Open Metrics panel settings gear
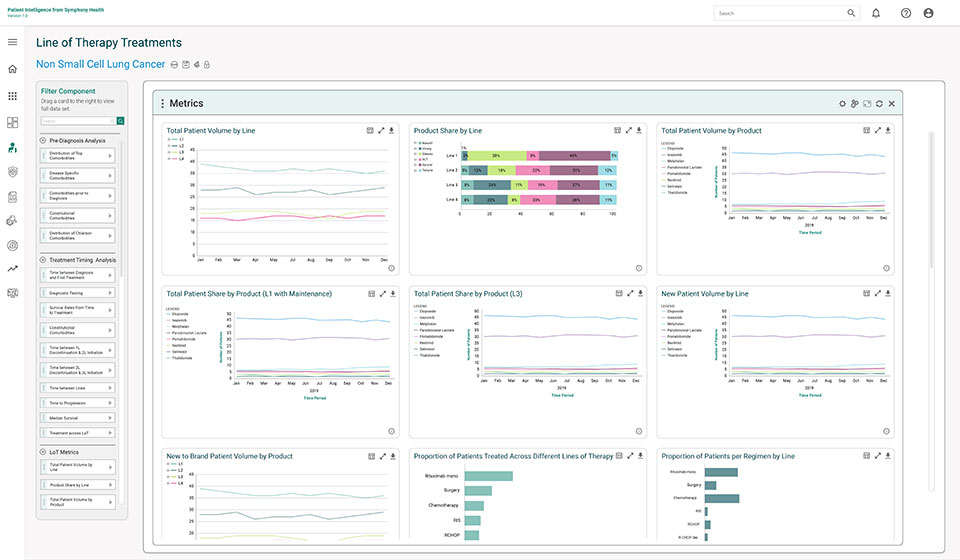This screenshot has width=960, height=560. (x=842, y=104)
